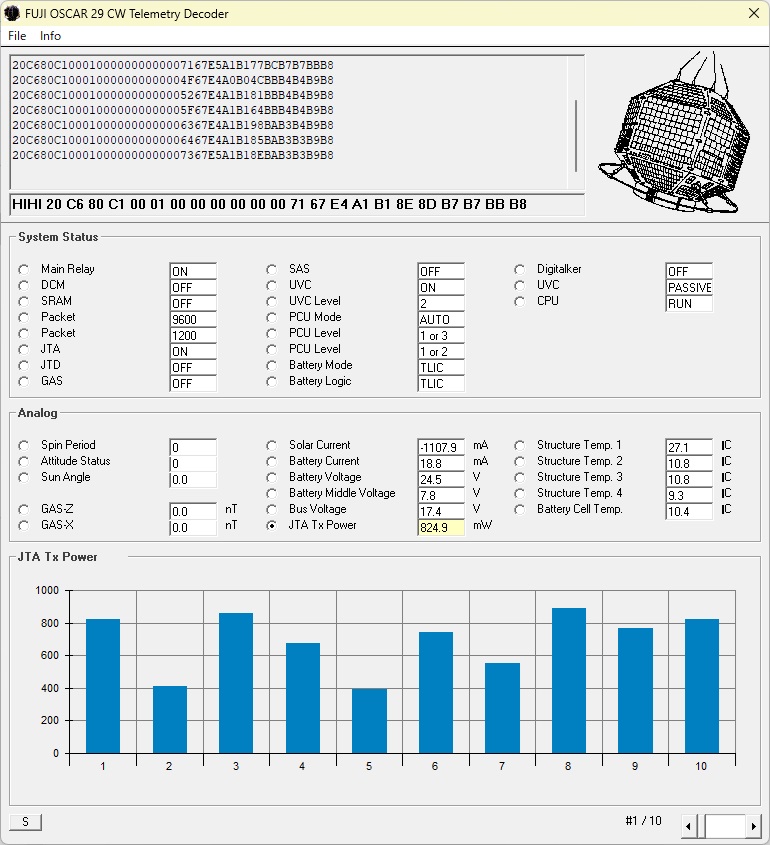Image resolution: width=770 pixels, height=845 pixels.
Task: Click the Battery Voltage value field 24.5
Action: click(441, 480)
